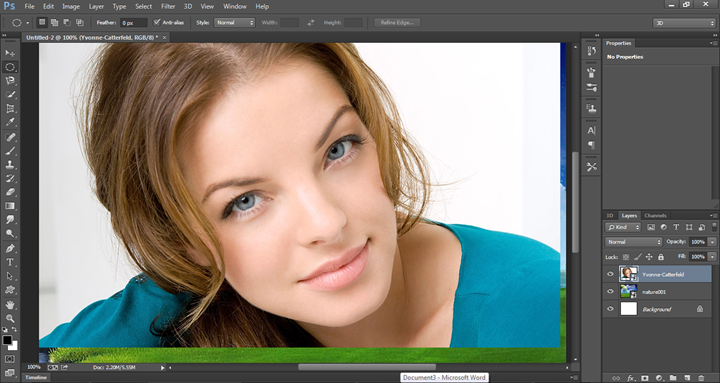Open the Filter menu

(x=168, y=6)
